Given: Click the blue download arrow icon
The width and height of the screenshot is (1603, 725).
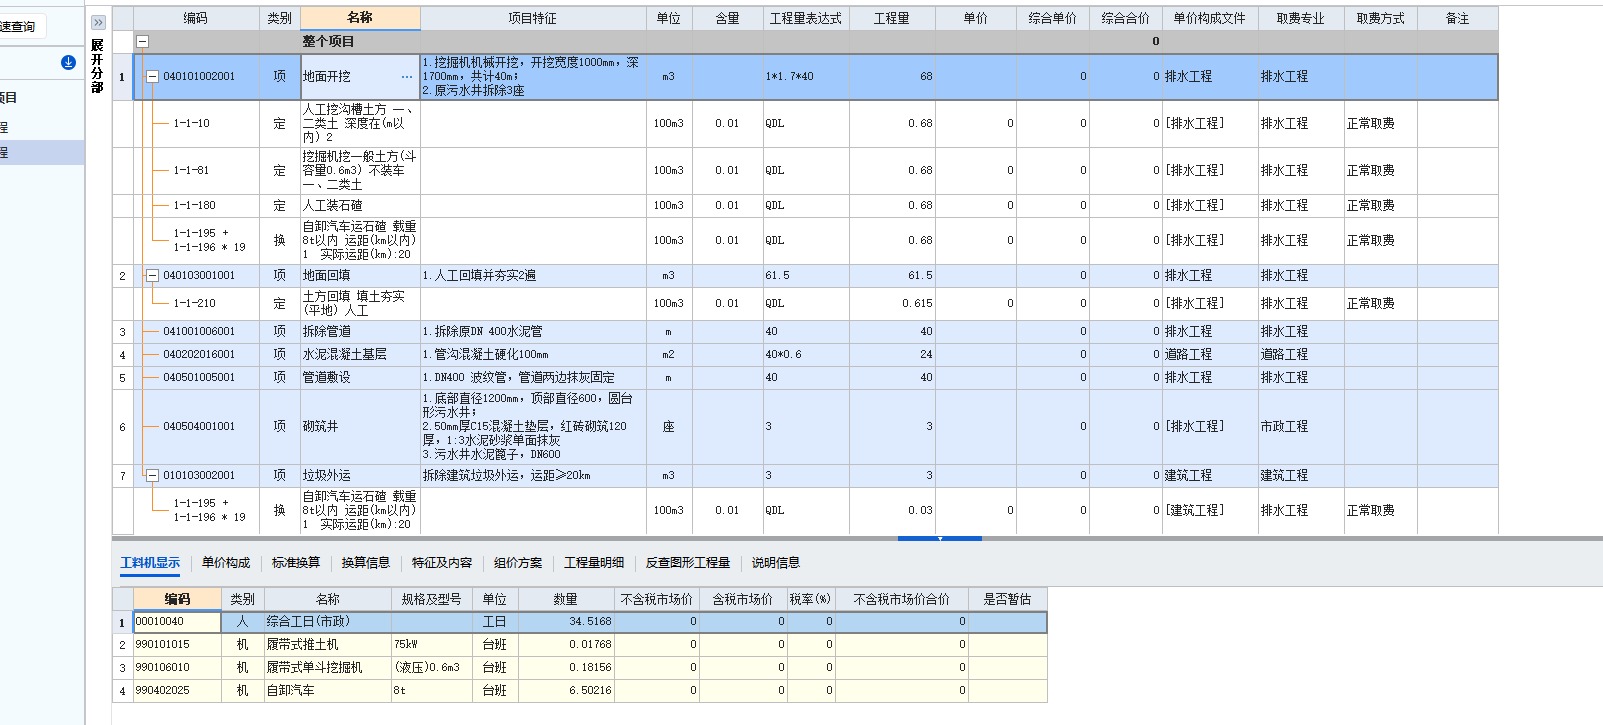Looking at the screenshot, I should tap(68, 62).
